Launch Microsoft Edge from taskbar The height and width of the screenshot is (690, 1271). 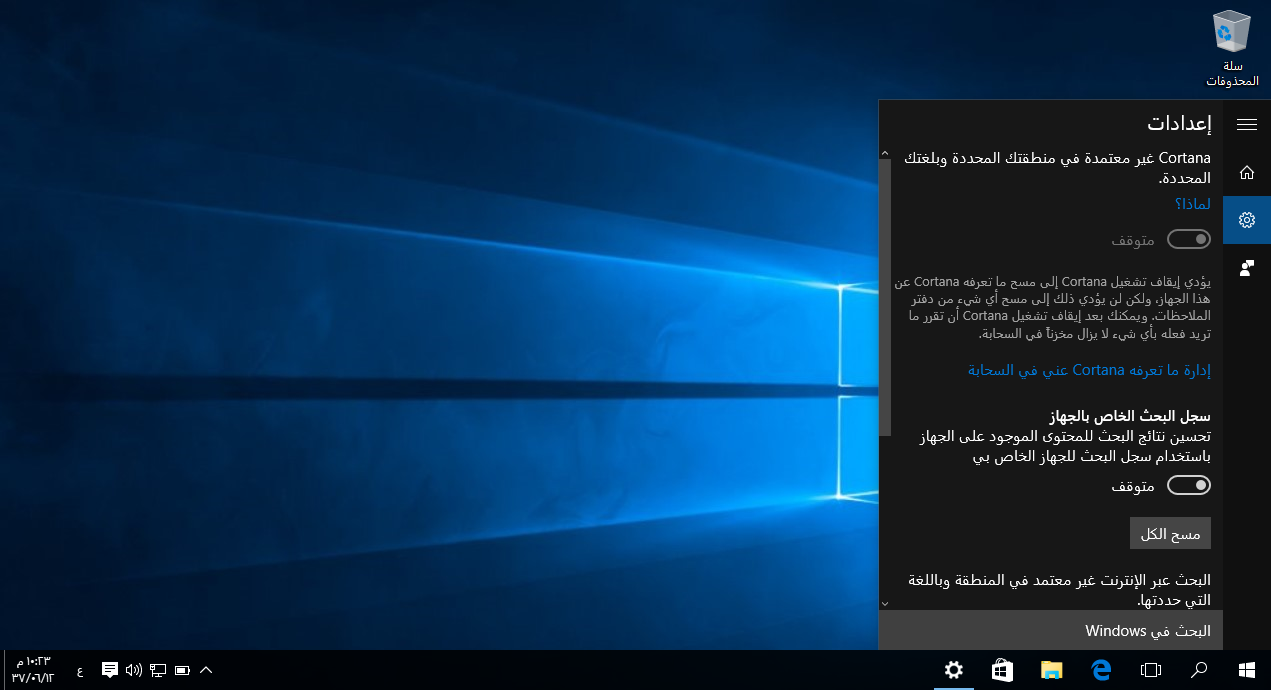(1101, 670)
